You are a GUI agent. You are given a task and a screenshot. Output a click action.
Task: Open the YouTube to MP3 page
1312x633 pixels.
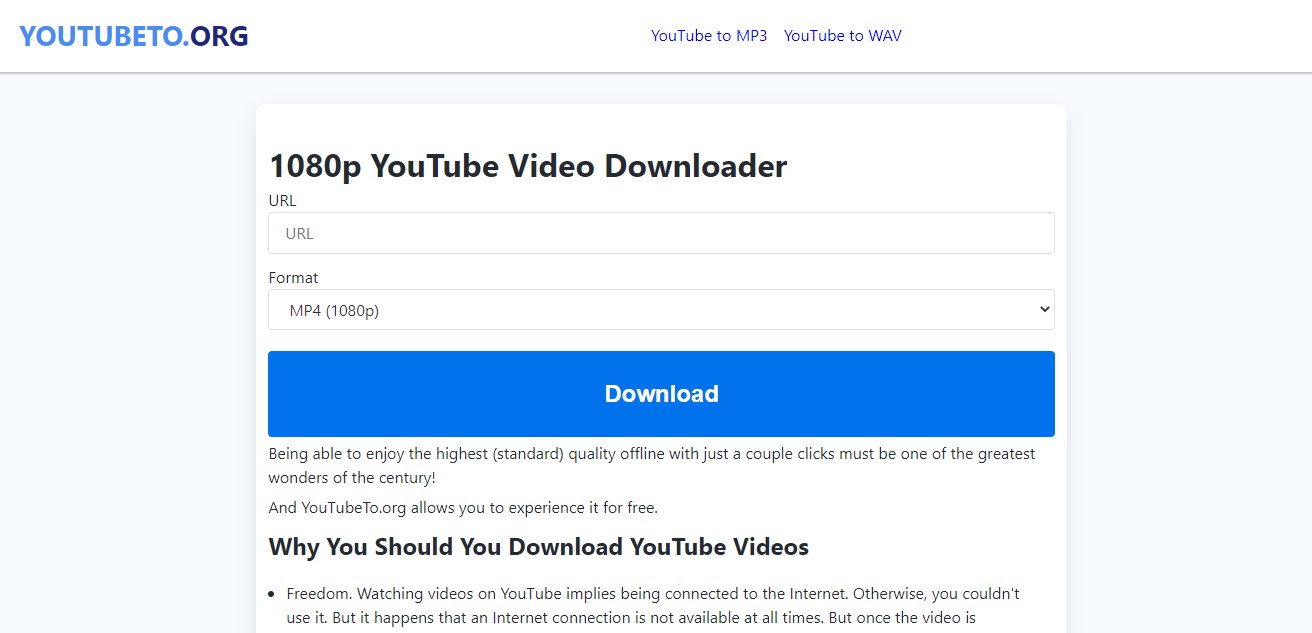point(709,36)
